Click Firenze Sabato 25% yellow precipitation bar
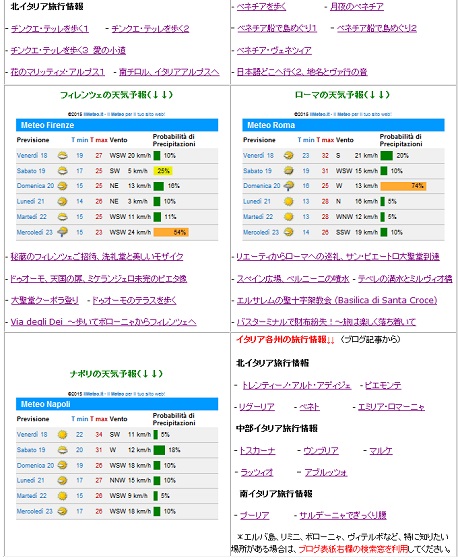The image size is (458, 560). click(163, 171)
